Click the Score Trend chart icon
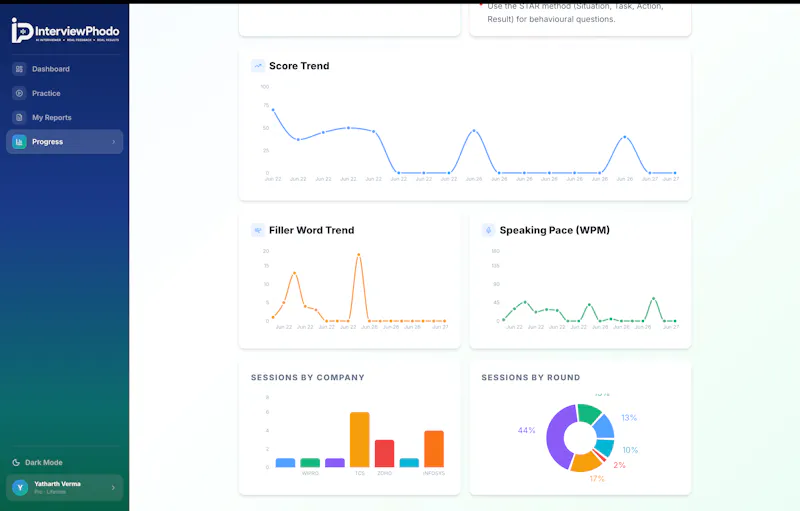Image resolution: width=800 pixels, height=511 pixels. point(258,66)
